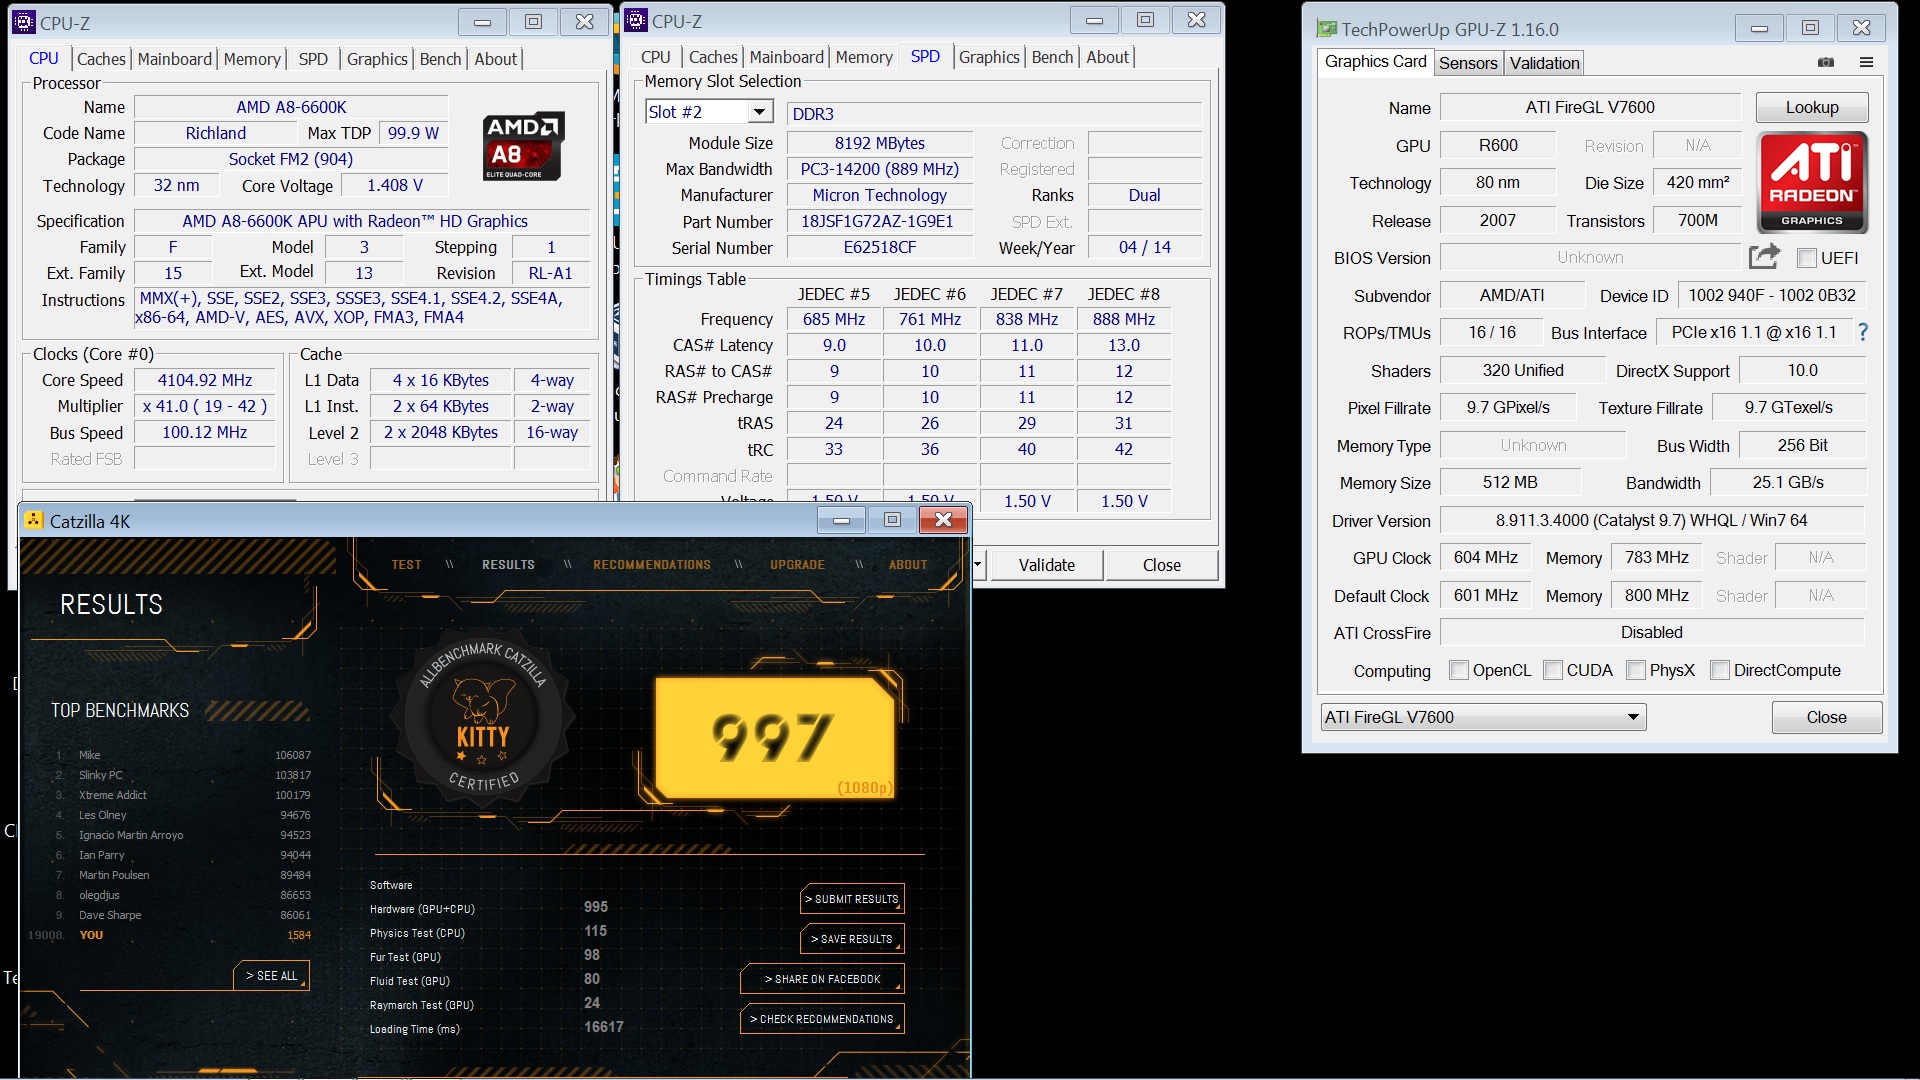Click the GPU-Z Close button
The width and height of the screenshot is (1920, 1080).
[x=1826, y=717]
